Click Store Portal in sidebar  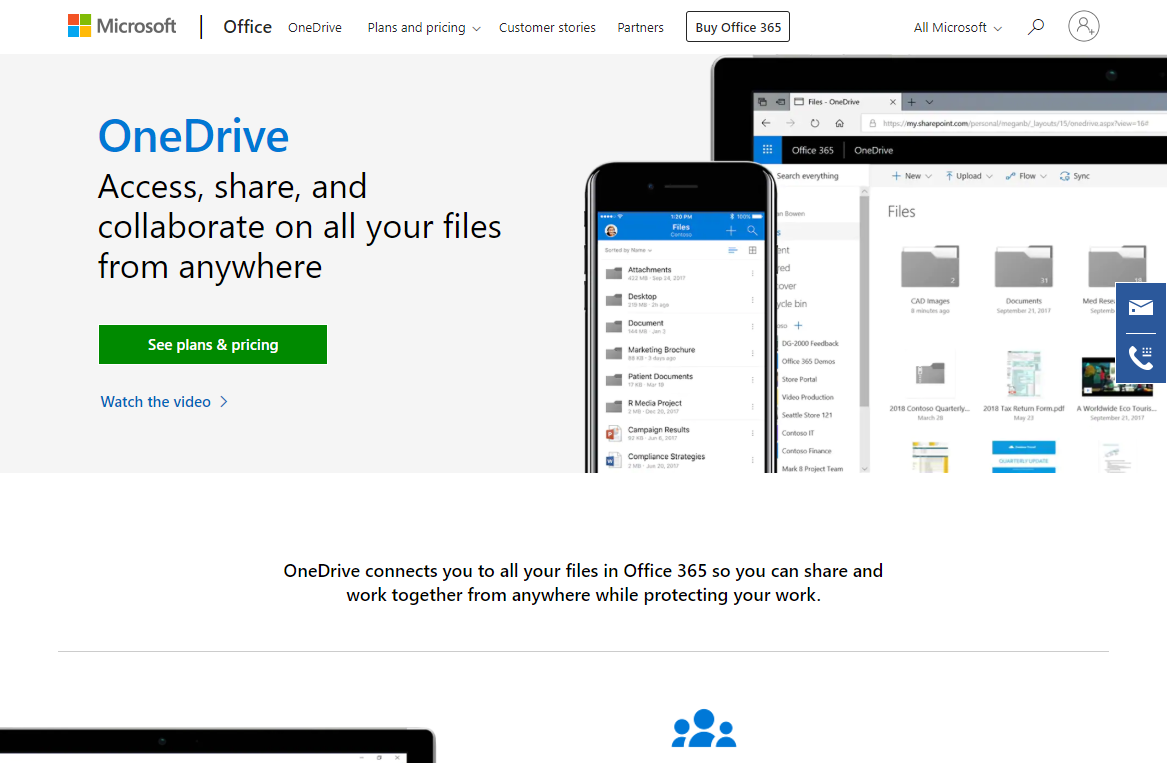click(799, 380)
